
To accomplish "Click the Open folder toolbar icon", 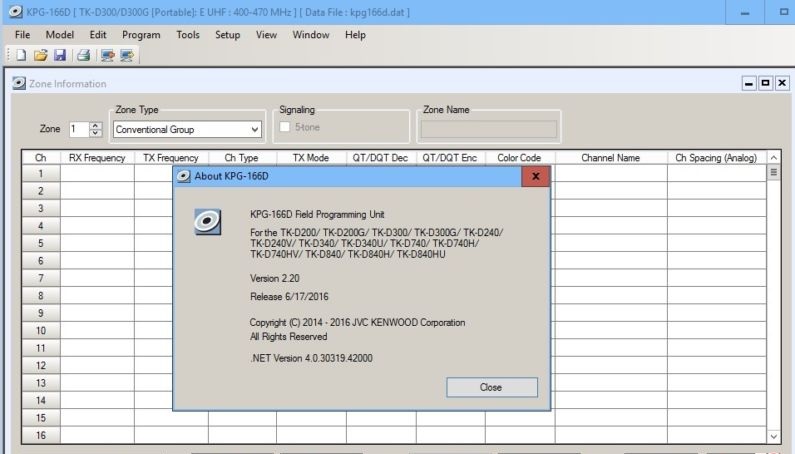I will [41, 55].
